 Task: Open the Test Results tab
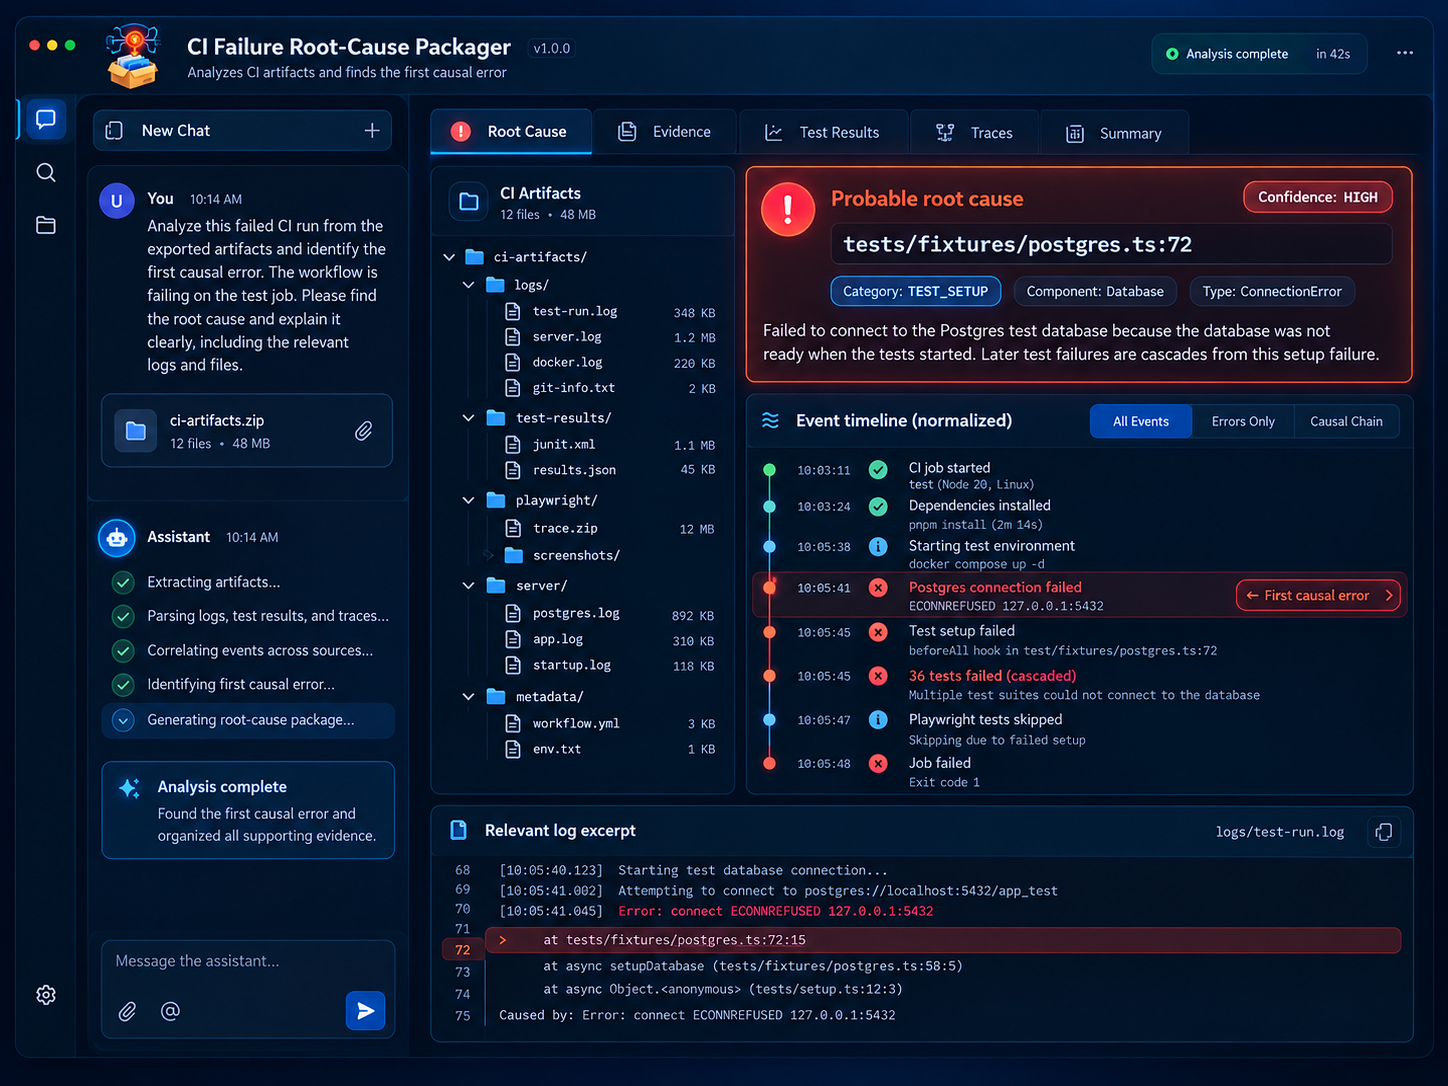pos(823,132)
